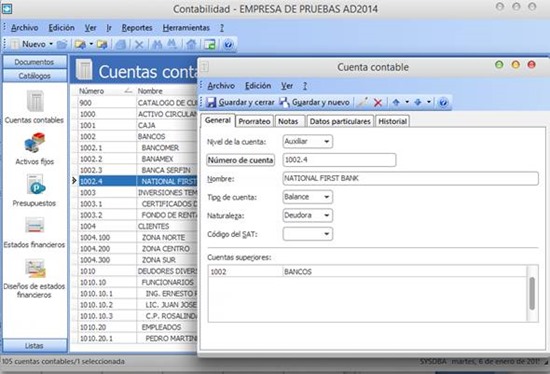
Task: Open Cuentas contables catalog icon
Action: pyautogui.click(x=34, y=106)
